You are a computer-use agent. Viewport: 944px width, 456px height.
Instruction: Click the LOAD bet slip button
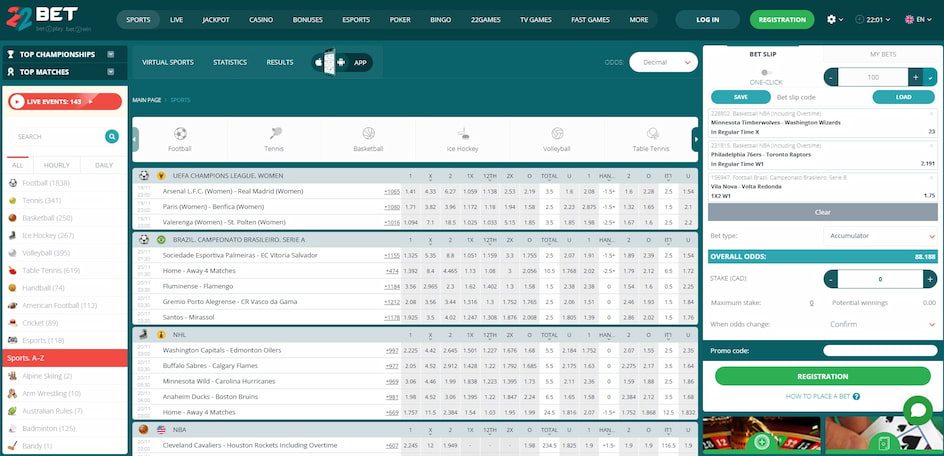coord(903,97)
